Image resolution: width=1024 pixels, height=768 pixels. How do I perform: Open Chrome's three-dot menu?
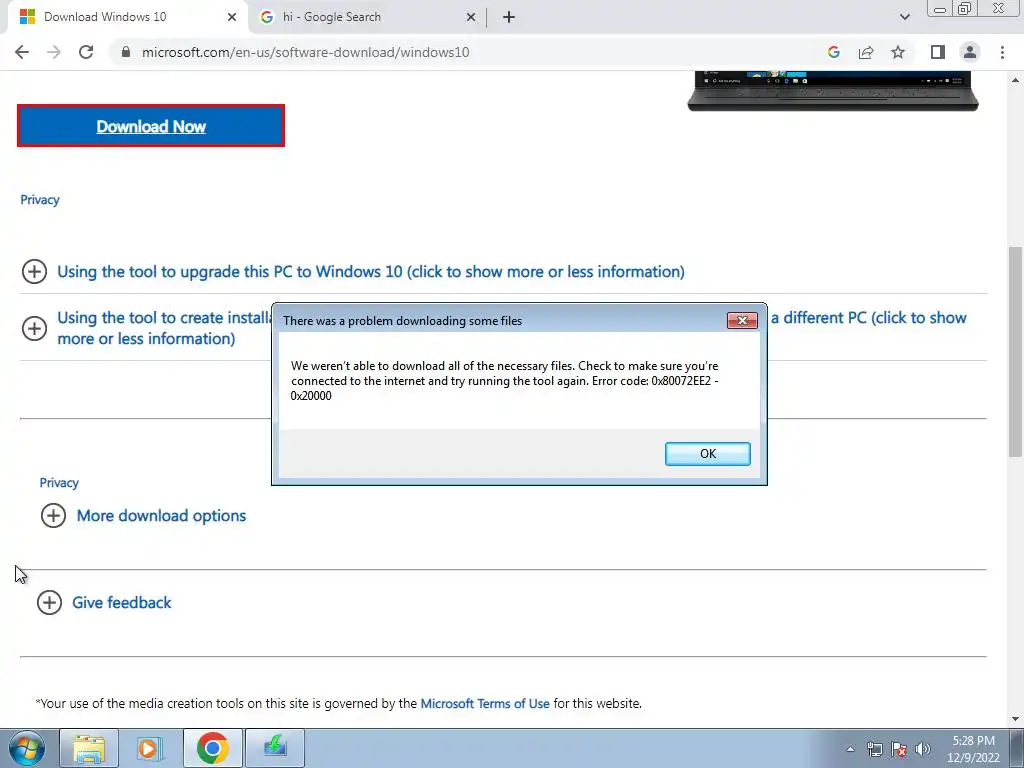(1002, 52)
